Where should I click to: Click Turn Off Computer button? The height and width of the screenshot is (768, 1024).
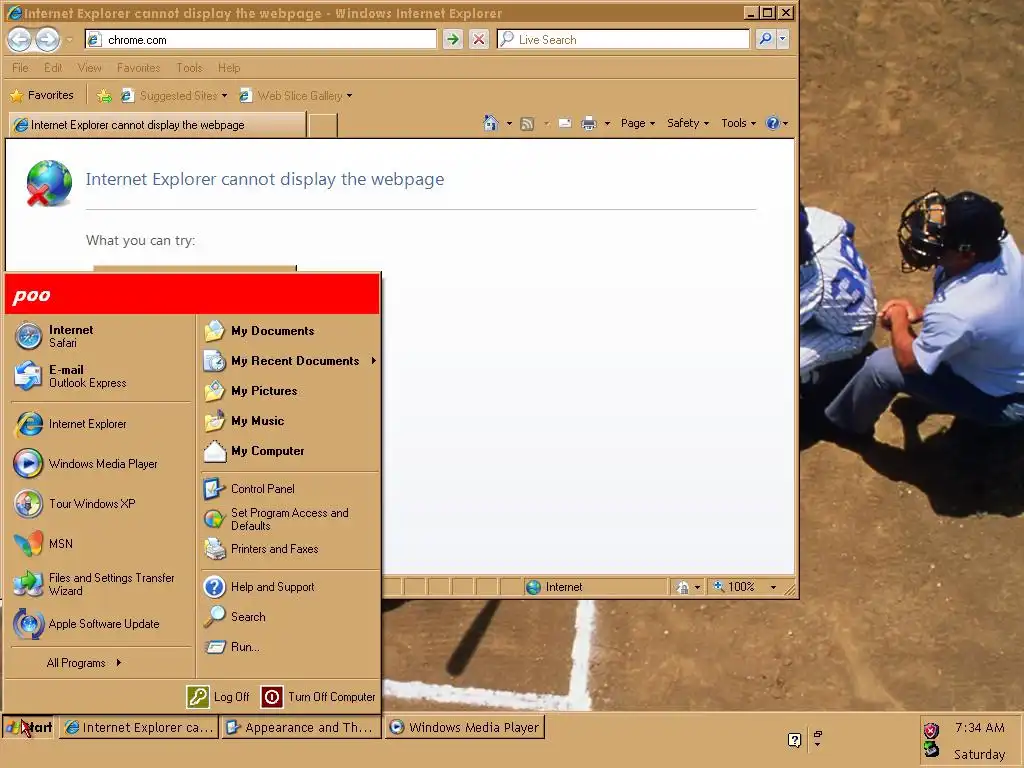pyautogui.click(x=318, y=697)
